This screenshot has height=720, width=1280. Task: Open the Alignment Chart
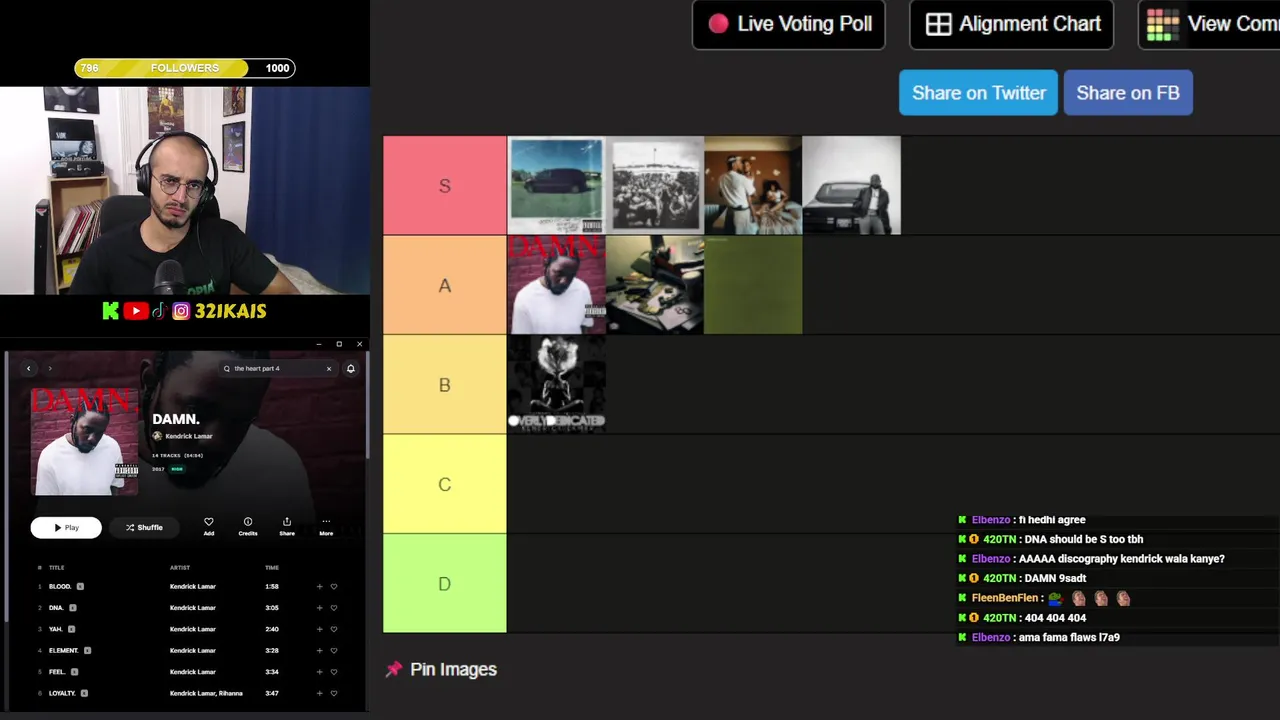[x=1012, y=24]
